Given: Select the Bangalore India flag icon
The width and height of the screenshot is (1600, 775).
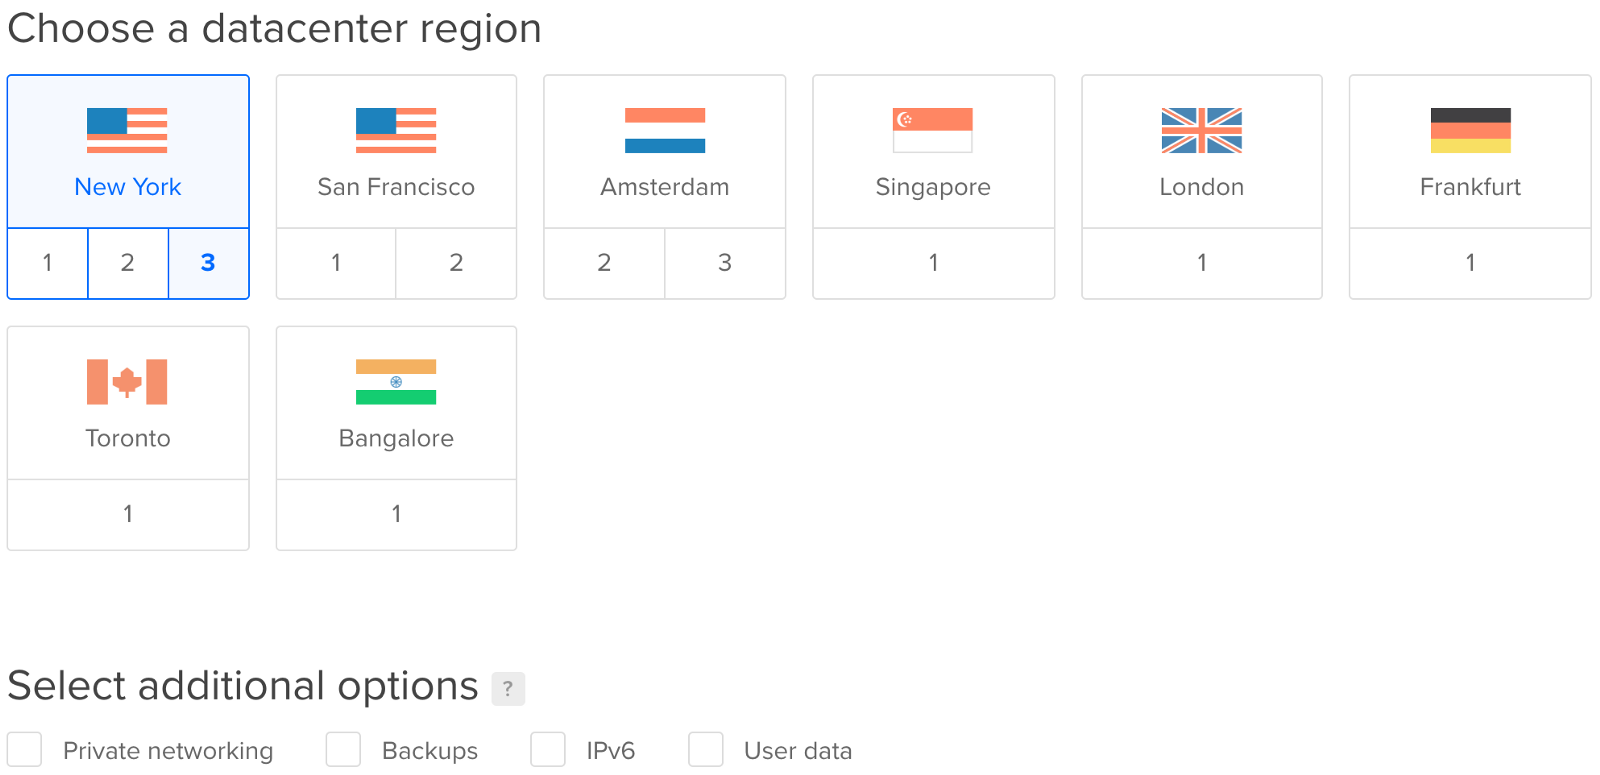Looking at the screenshot, I should pos(396,381).
